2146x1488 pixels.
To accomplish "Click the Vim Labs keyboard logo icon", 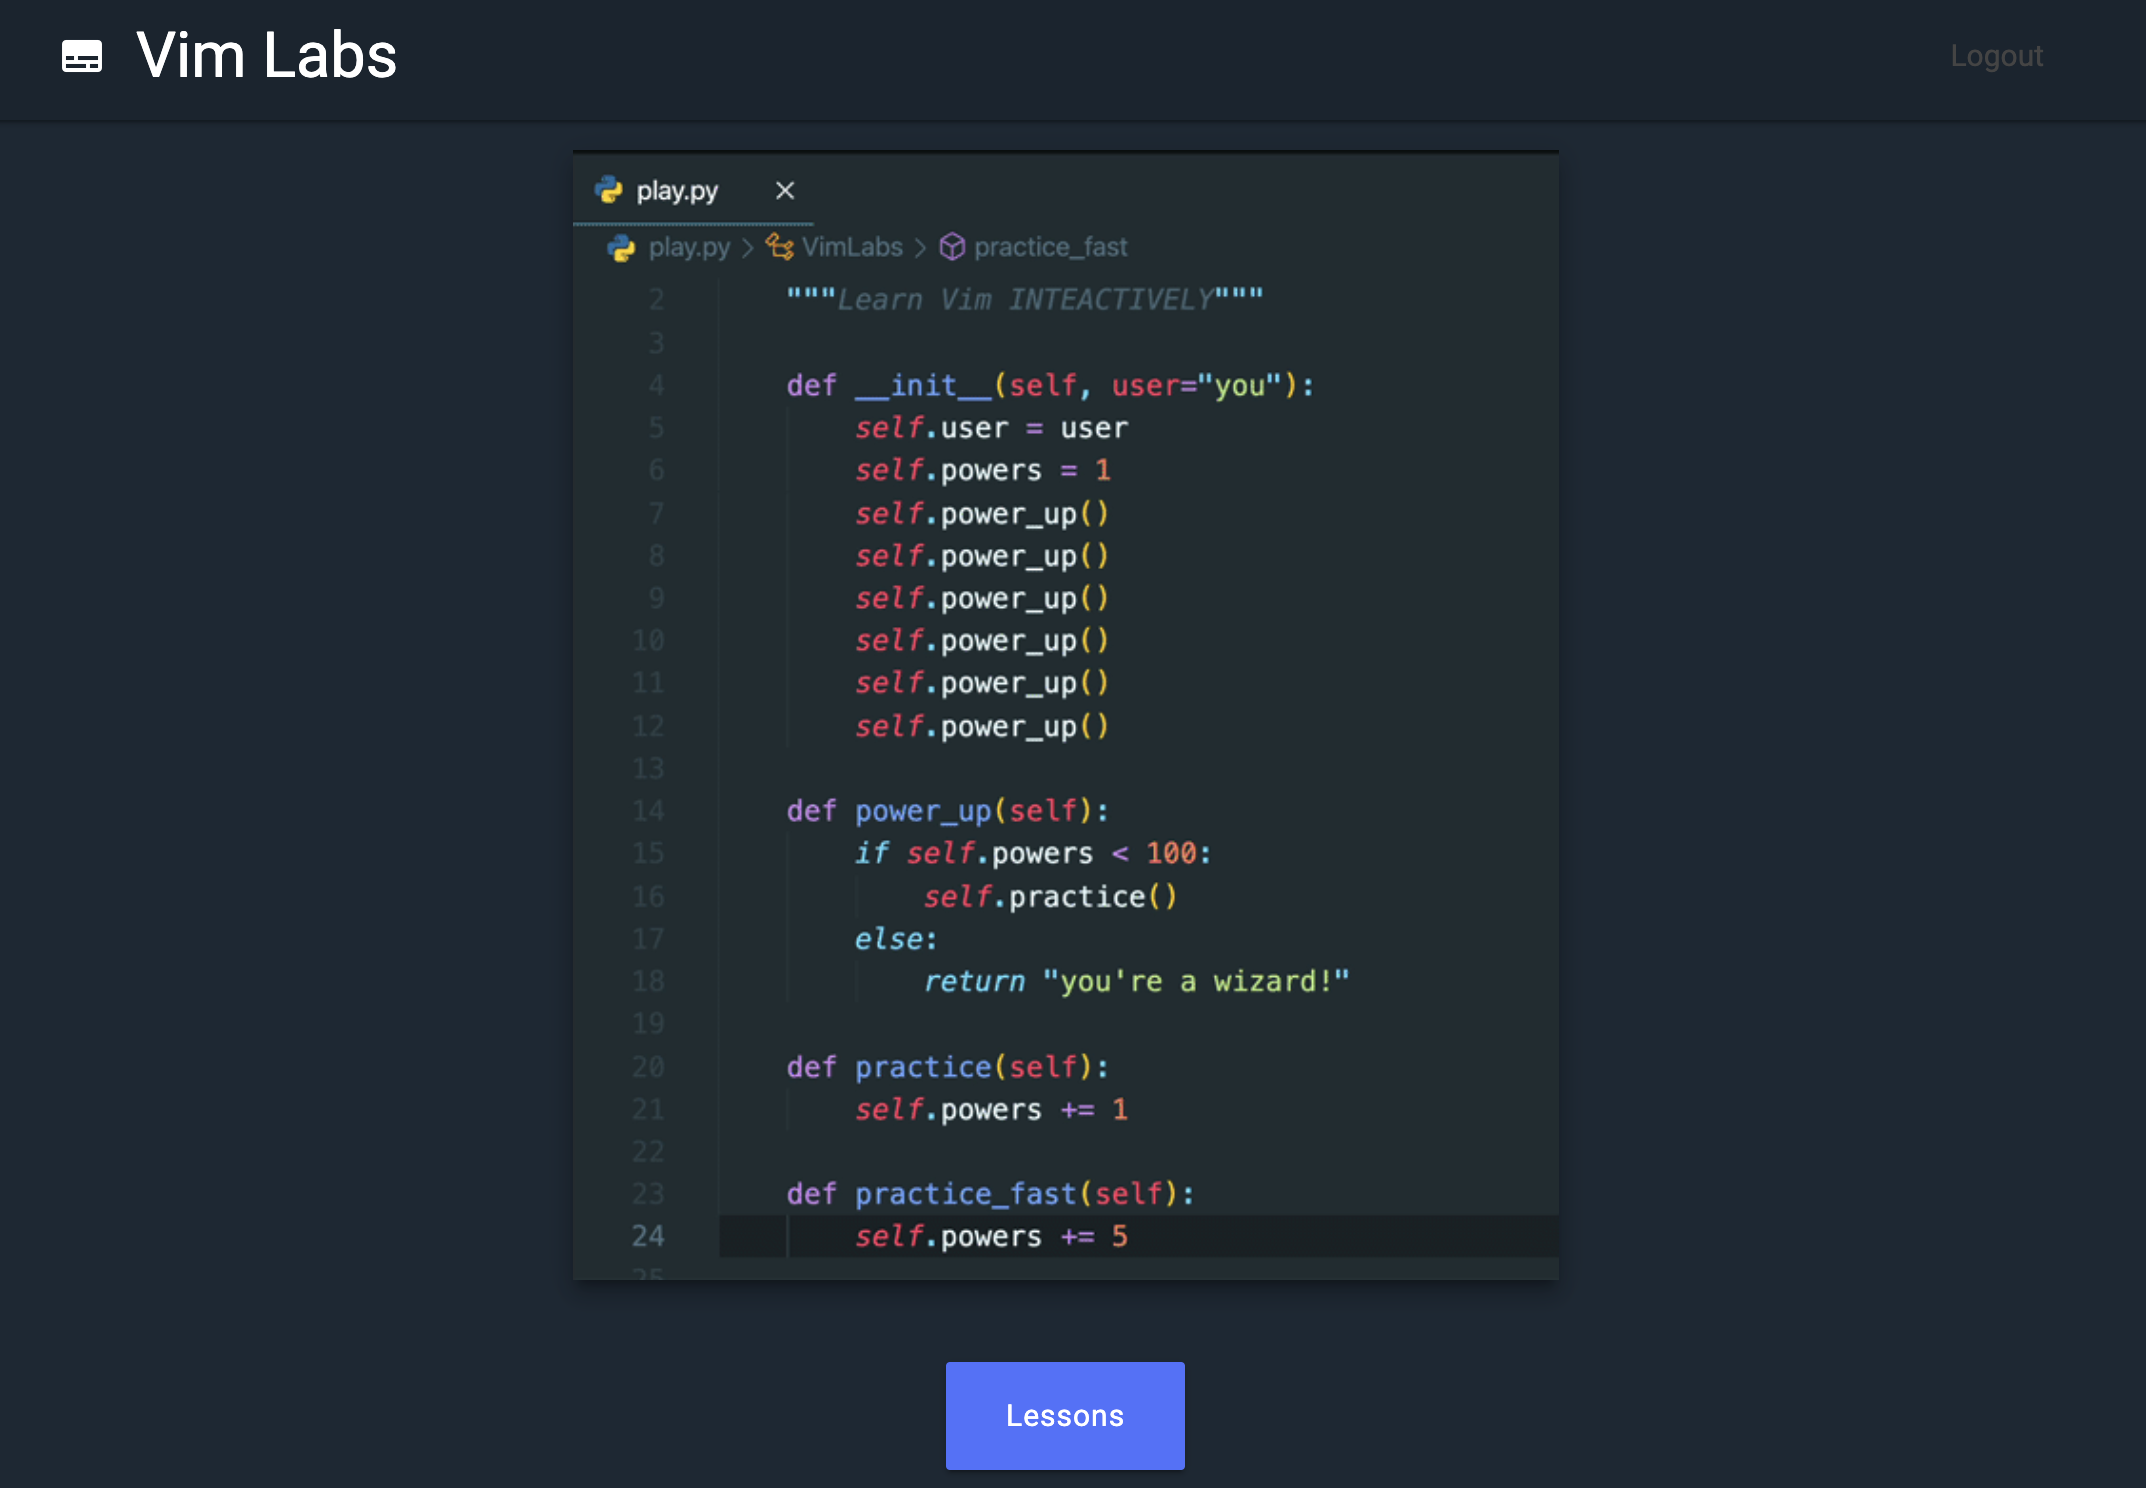I will coord(82,56).
